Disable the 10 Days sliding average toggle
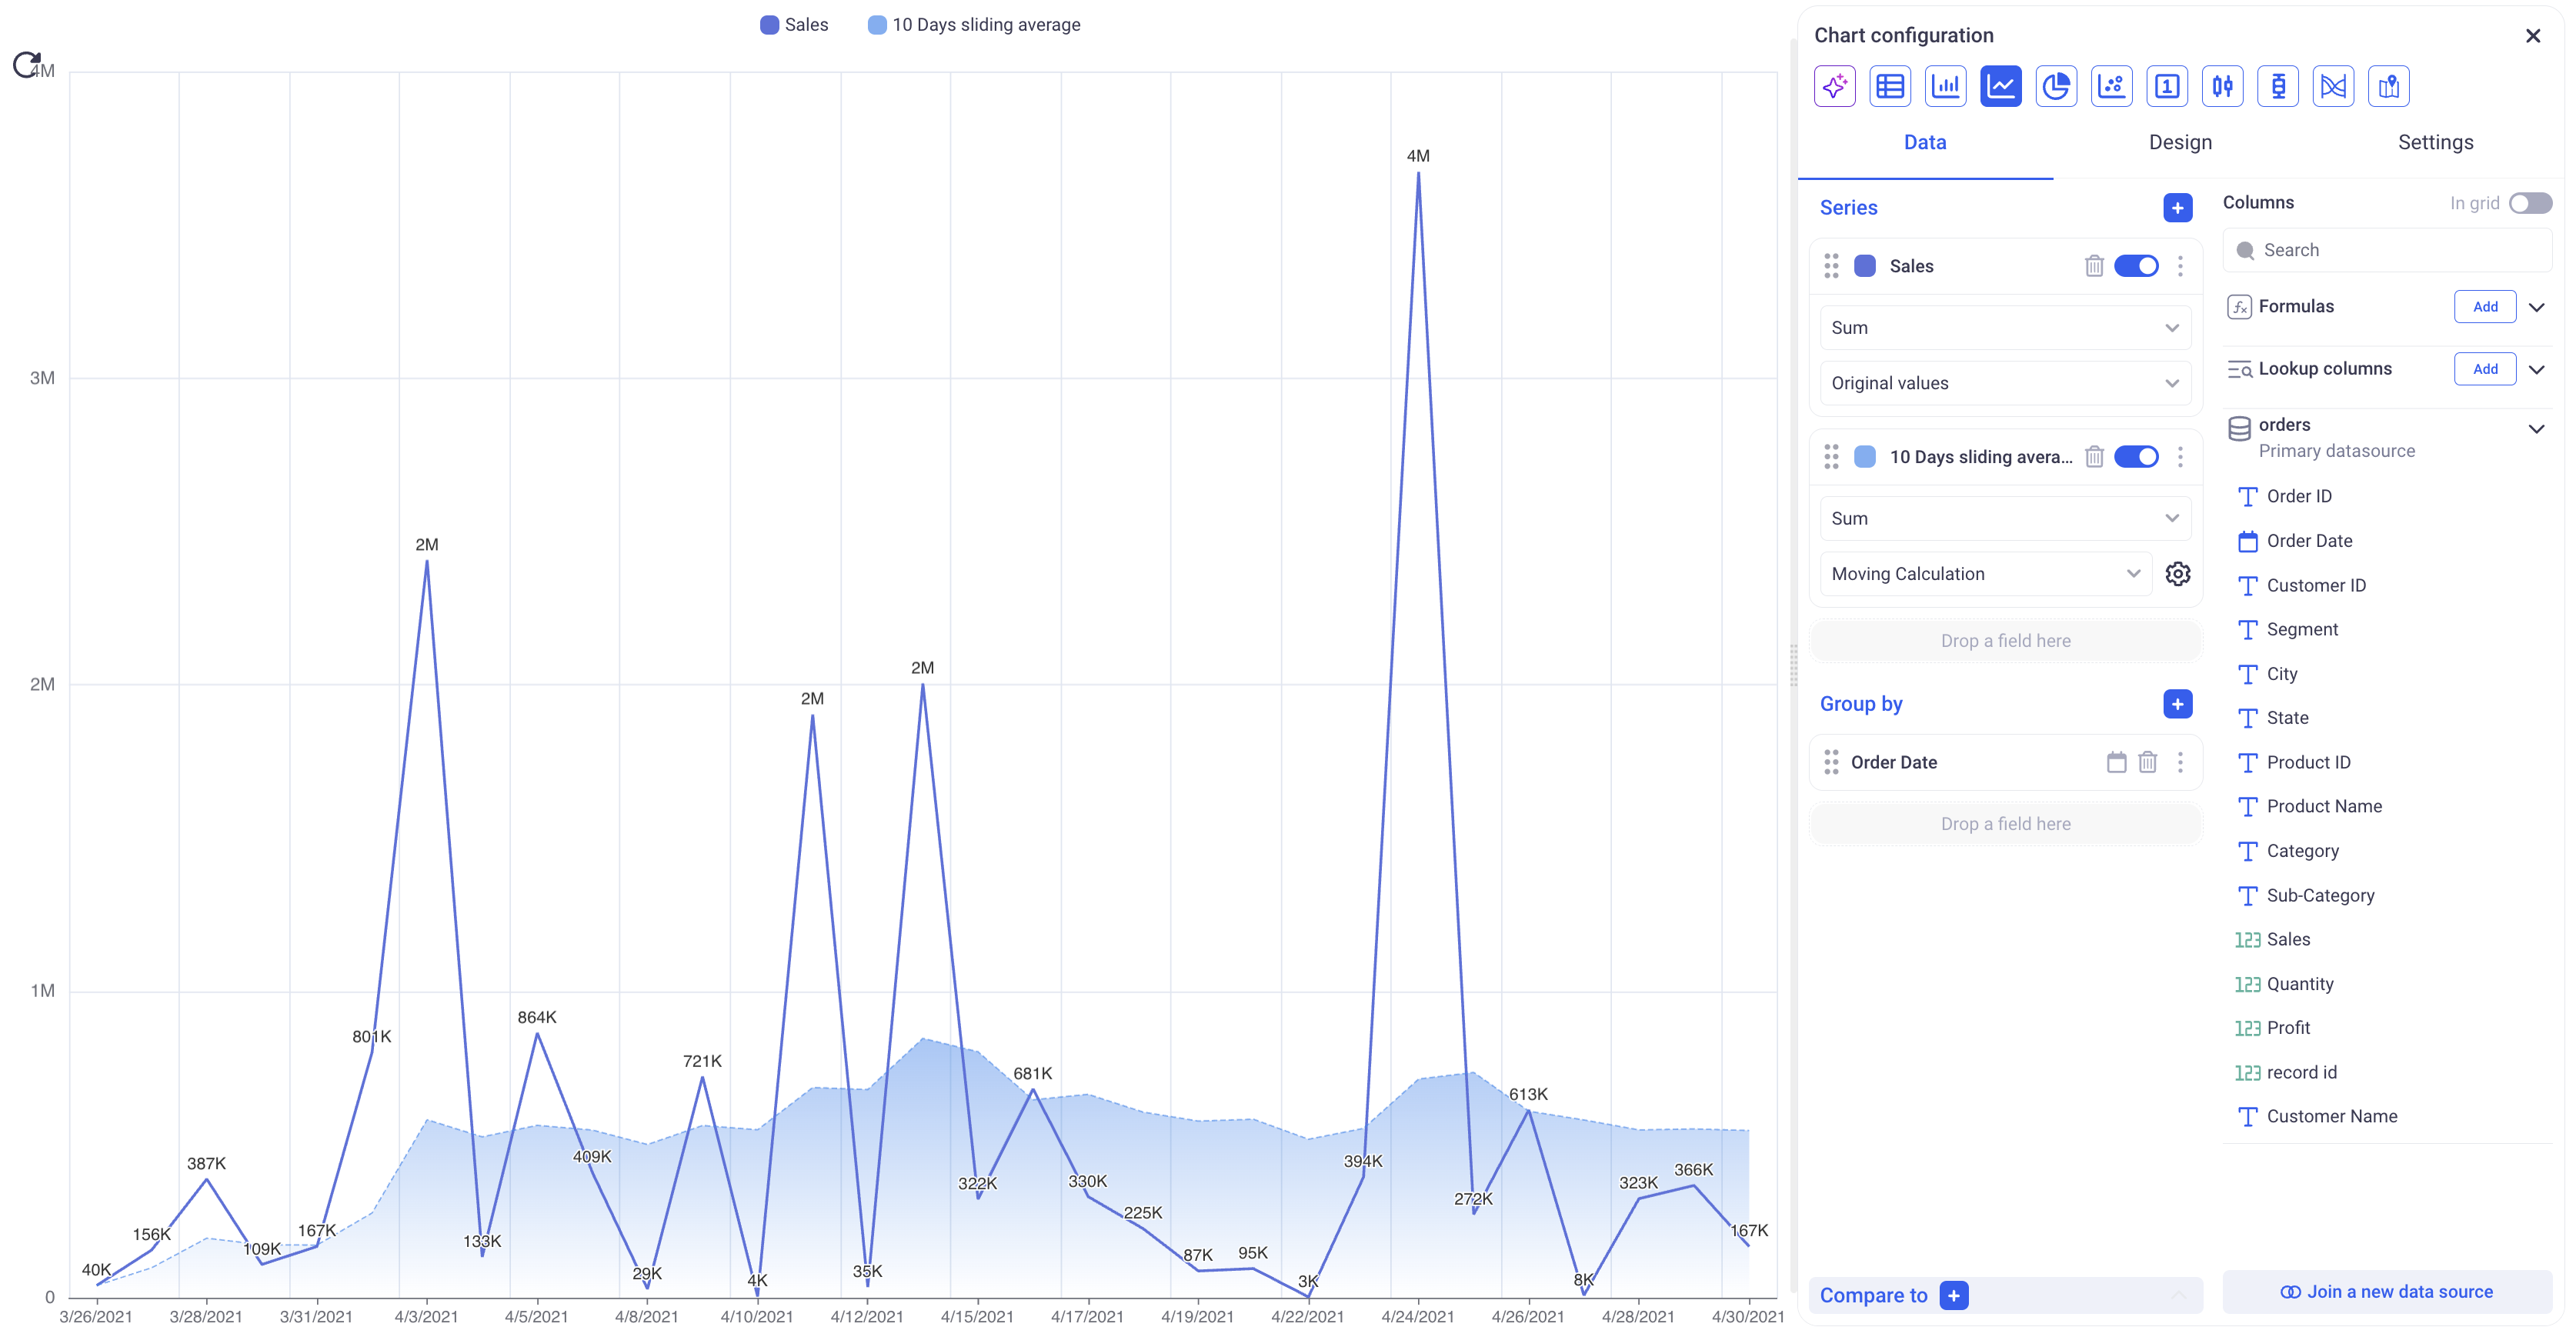Screen dimensions: 2576x1337 click(x=2136, y=457)
